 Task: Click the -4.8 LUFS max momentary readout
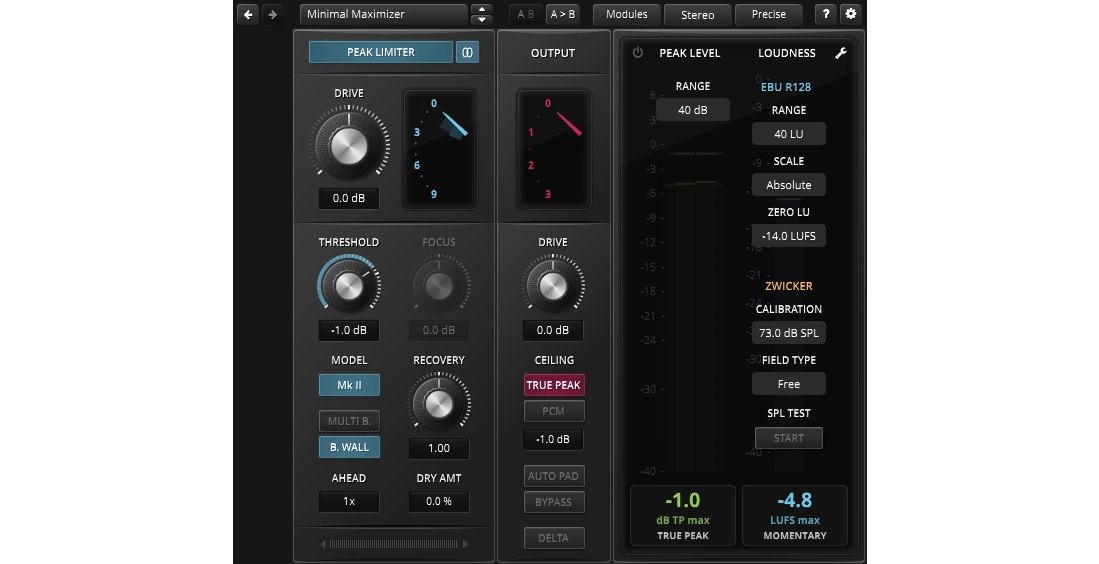tap(795, 516)
